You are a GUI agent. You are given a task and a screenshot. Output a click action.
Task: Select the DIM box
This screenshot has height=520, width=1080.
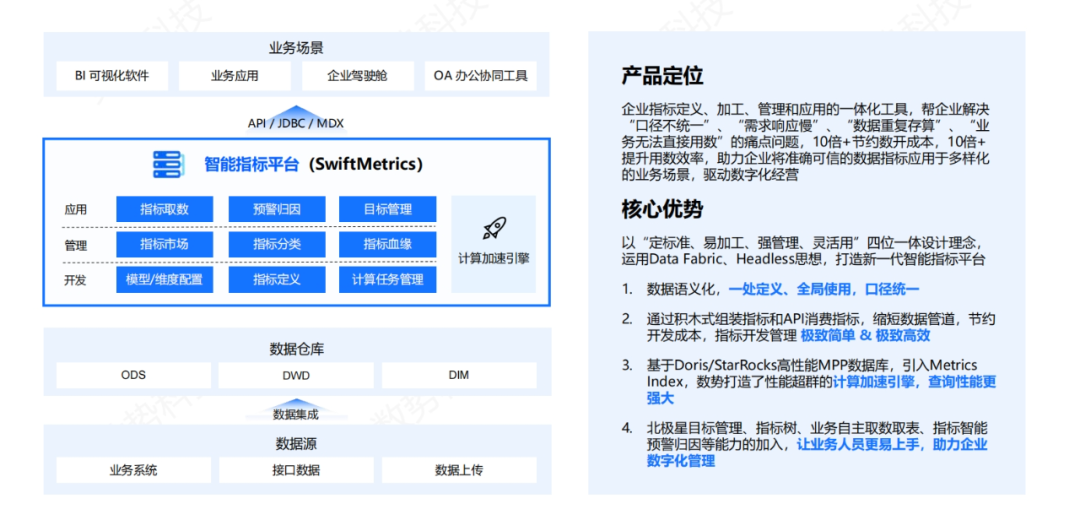point(459,375)
